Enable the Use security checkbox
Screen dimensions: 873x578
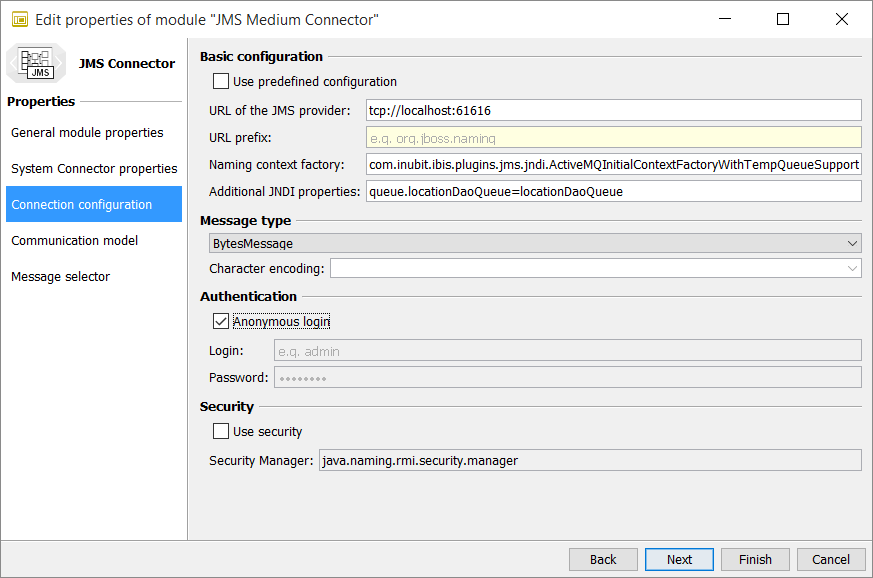[220, 432]
